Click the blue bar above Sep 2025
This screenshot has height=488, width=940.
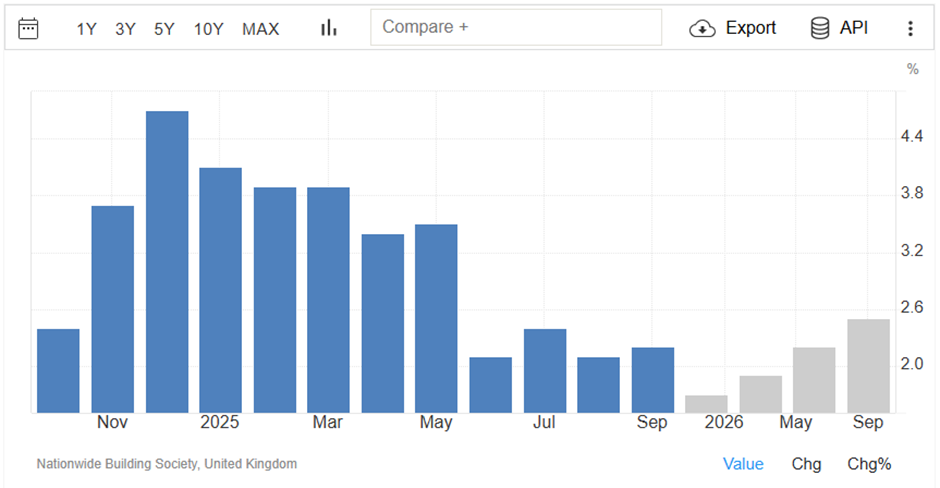pos(653,380)
